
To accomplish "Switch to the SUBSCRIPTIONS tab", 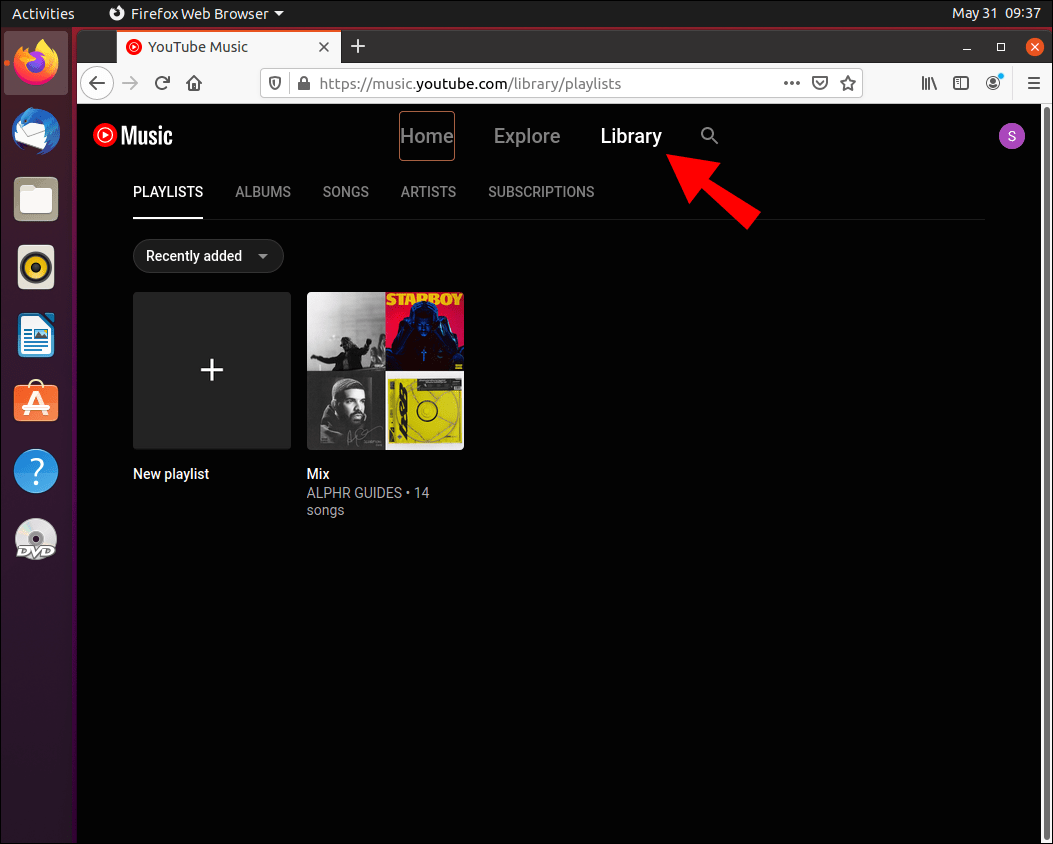I will tap(540, 192).
